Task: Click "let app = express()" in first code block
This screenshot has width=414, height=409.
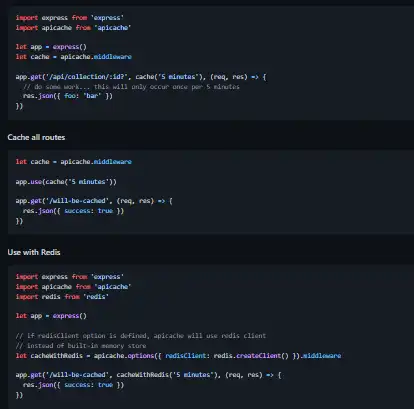Action: coord(51,47)
